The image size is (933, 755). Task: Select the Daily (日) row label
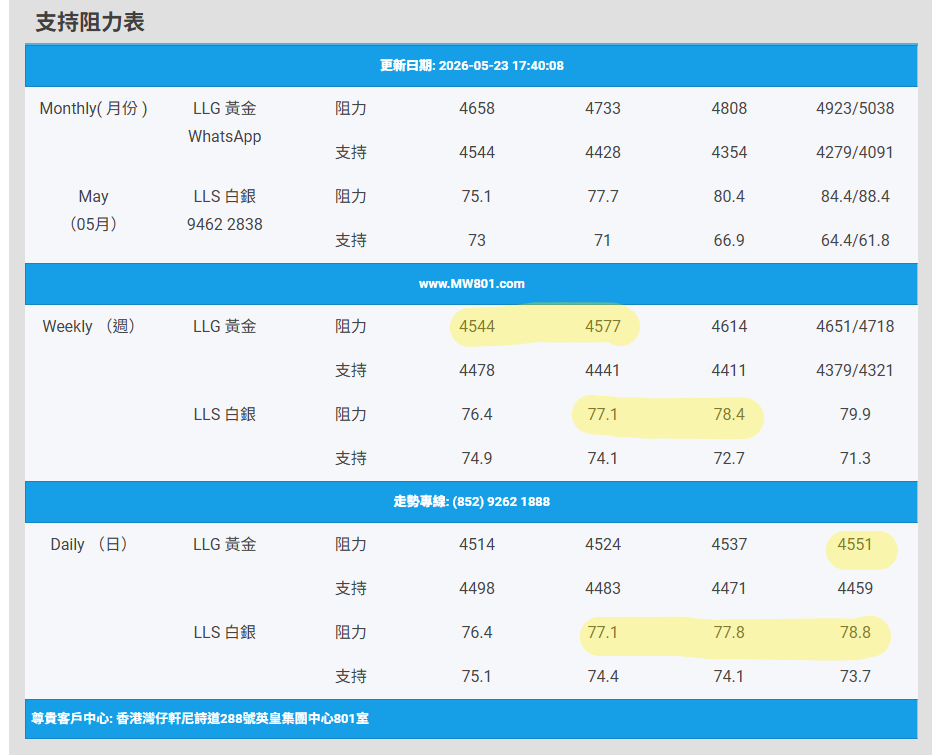[x=89, y=544]
